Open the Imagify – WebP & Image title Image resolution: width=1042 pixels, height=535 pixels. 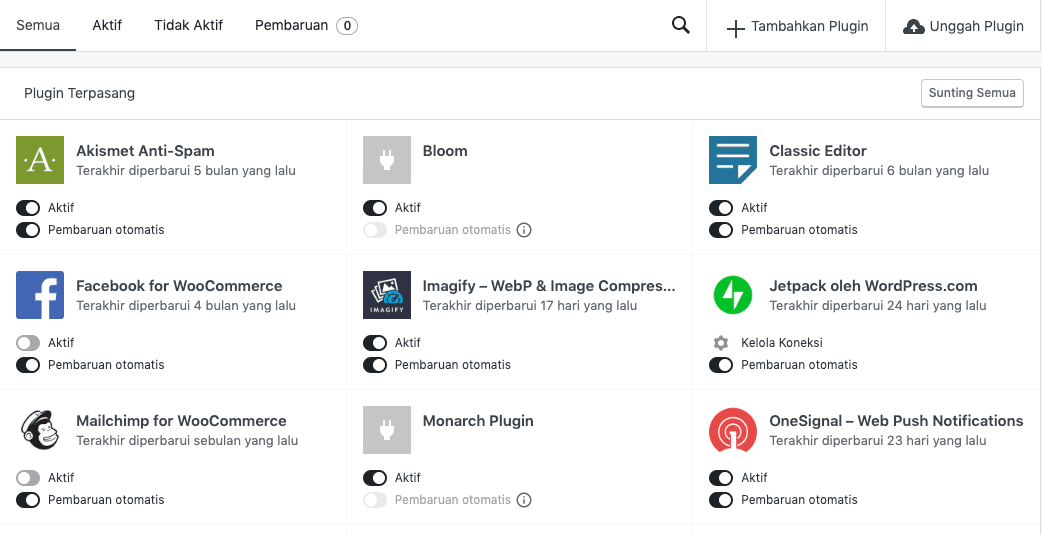coord(549,286)
